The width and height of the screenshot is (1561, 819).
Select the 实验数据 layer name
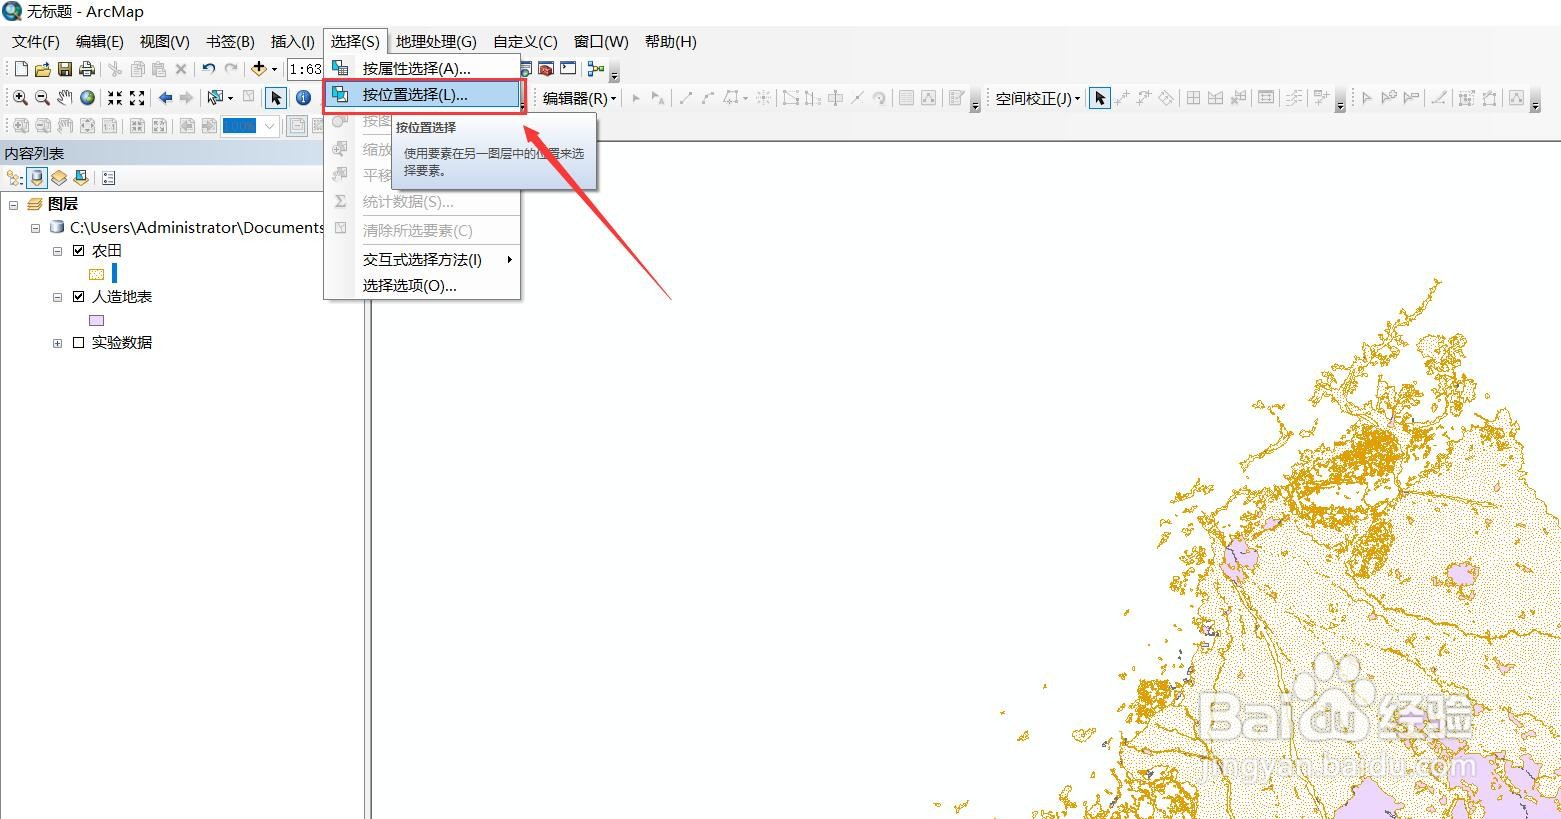click(122, 343)
